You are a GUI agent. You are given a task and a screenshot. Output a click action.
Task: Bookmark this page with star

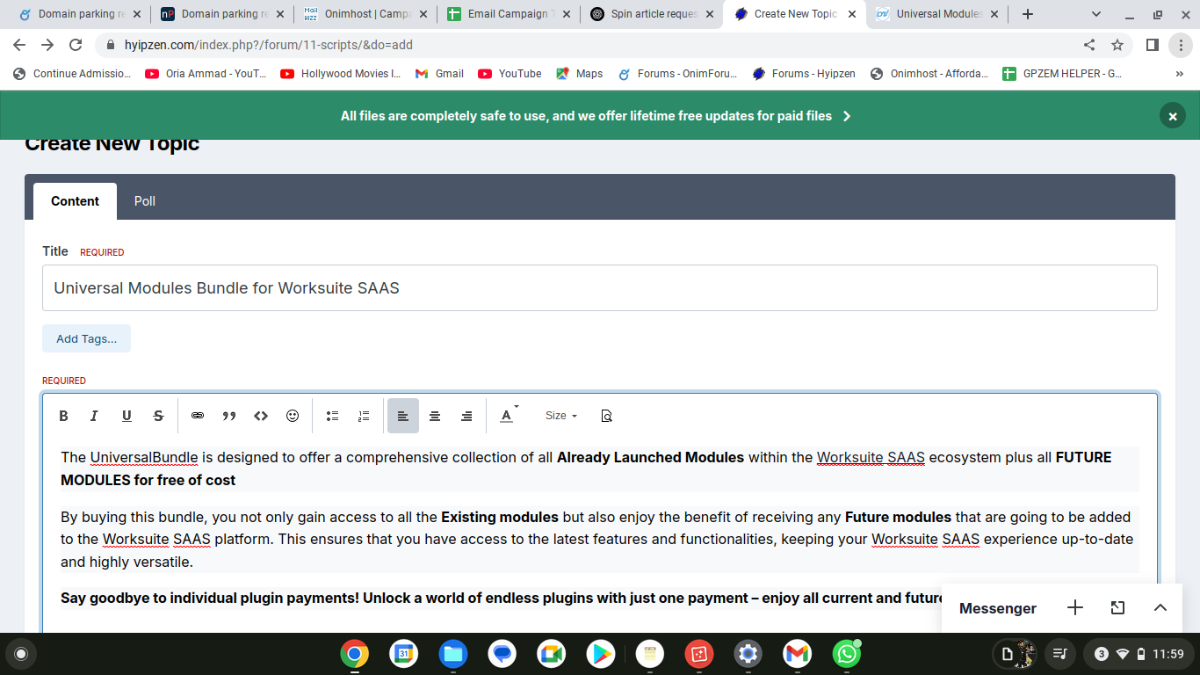(1117, 45)
